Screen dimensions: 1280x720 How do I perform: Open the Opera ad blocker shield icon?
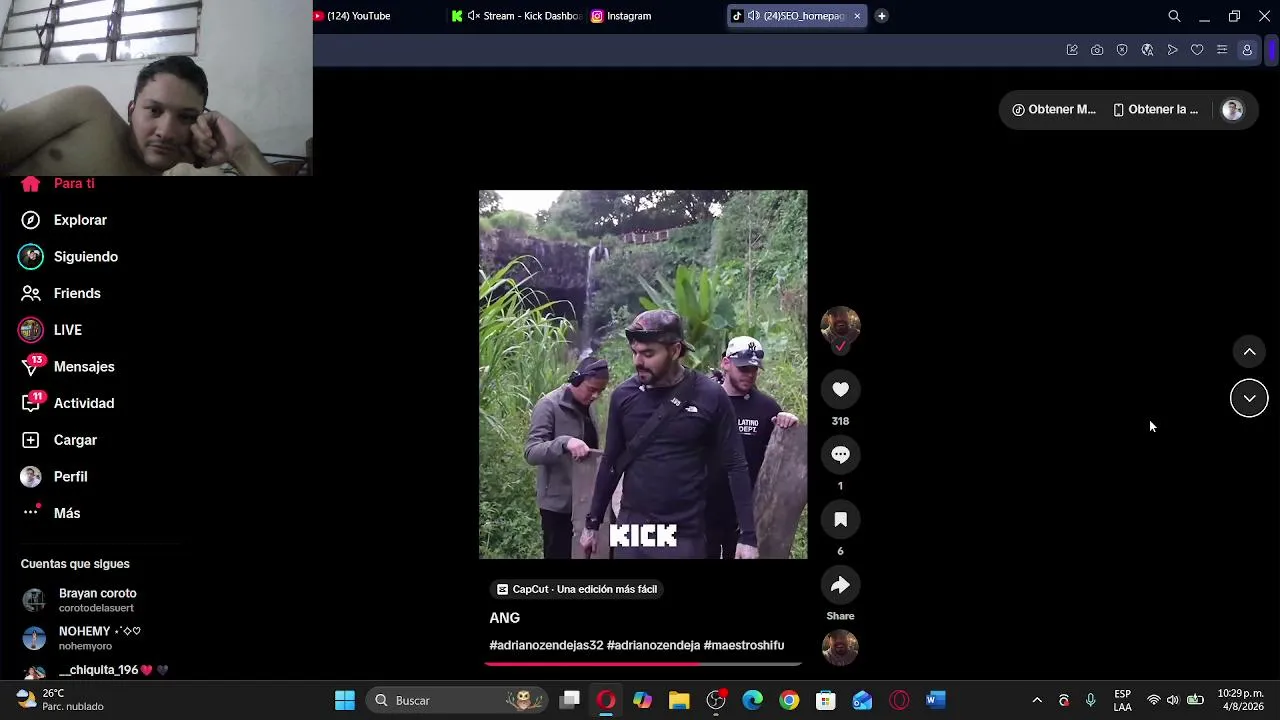click(1122, 50)
